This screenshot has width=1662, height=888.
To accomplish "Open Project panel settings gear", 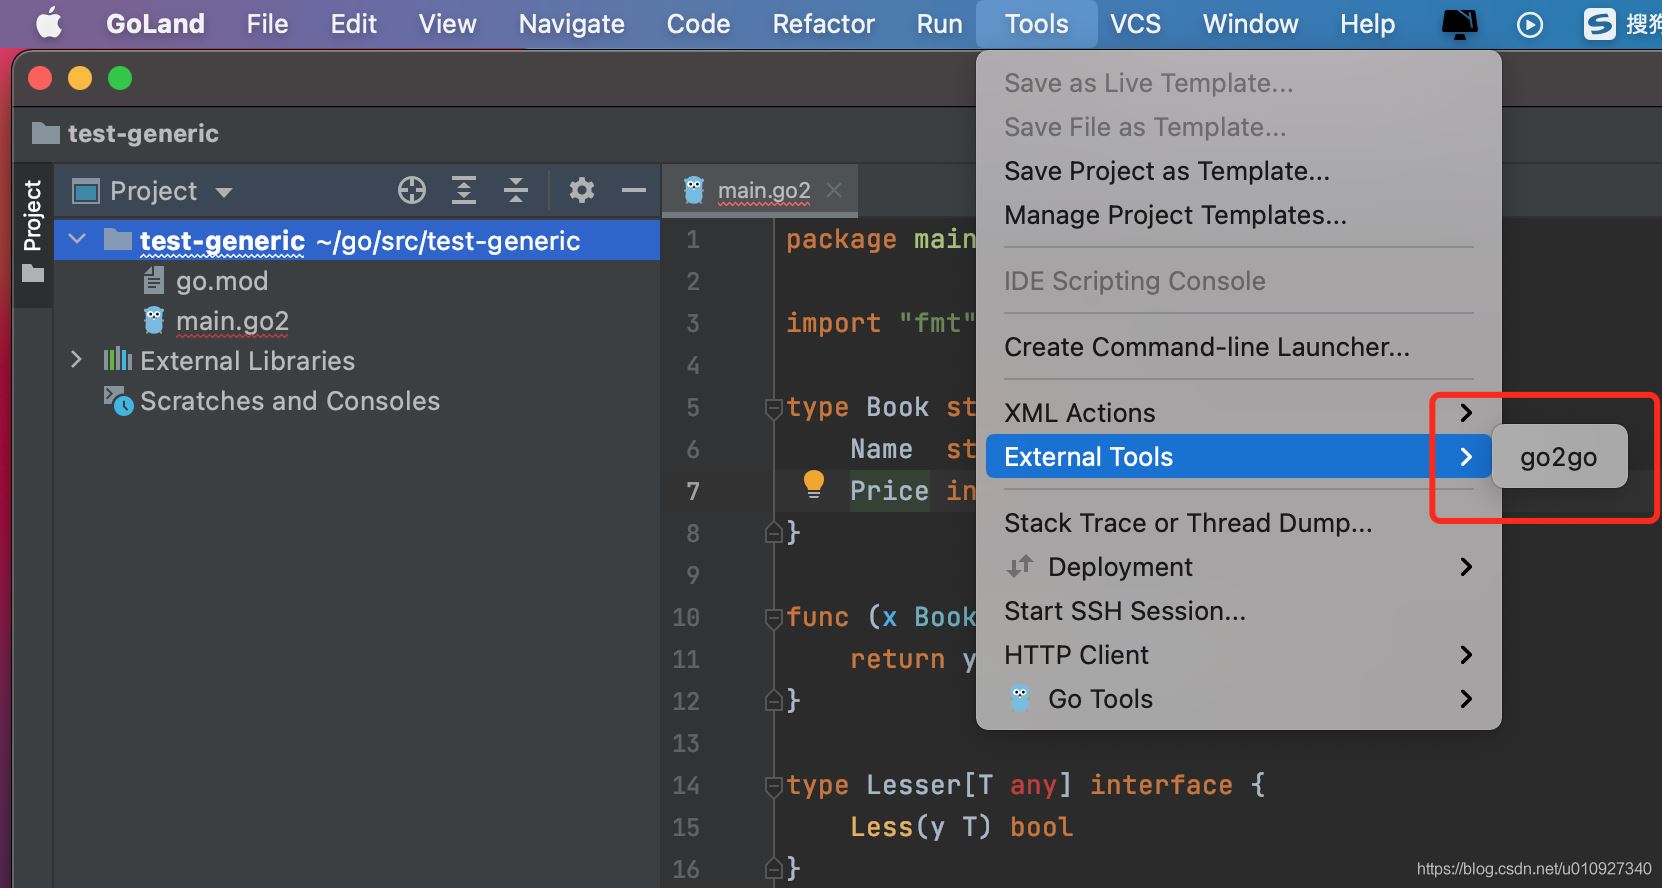I will tap(581, 190).
